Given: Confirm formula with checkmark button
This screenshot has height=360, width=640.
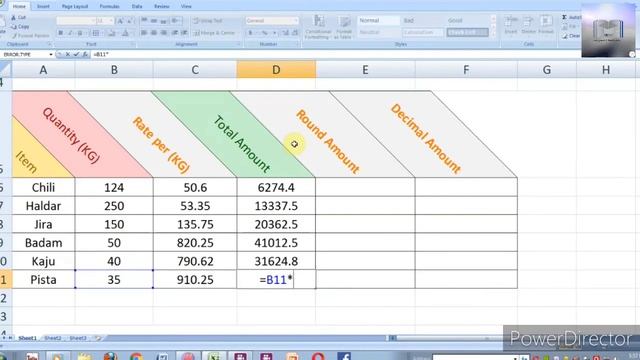Looking at the screenshot, I should click(76, 54).
